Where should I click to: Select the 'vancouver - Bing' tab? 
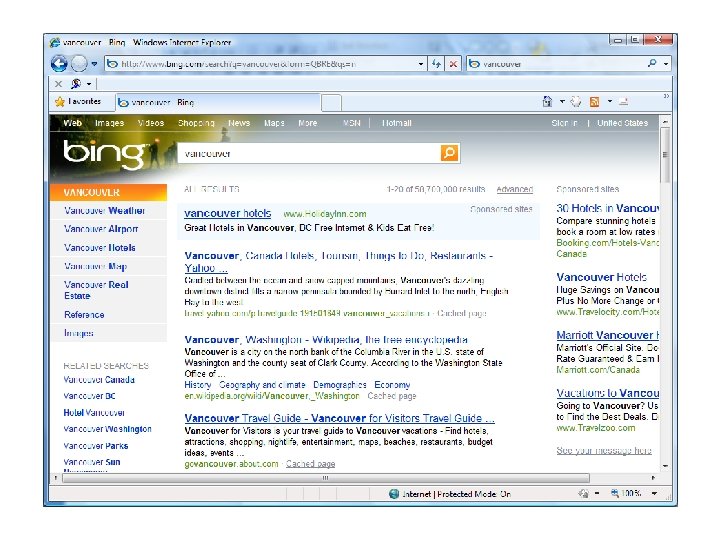coord(218,102)
